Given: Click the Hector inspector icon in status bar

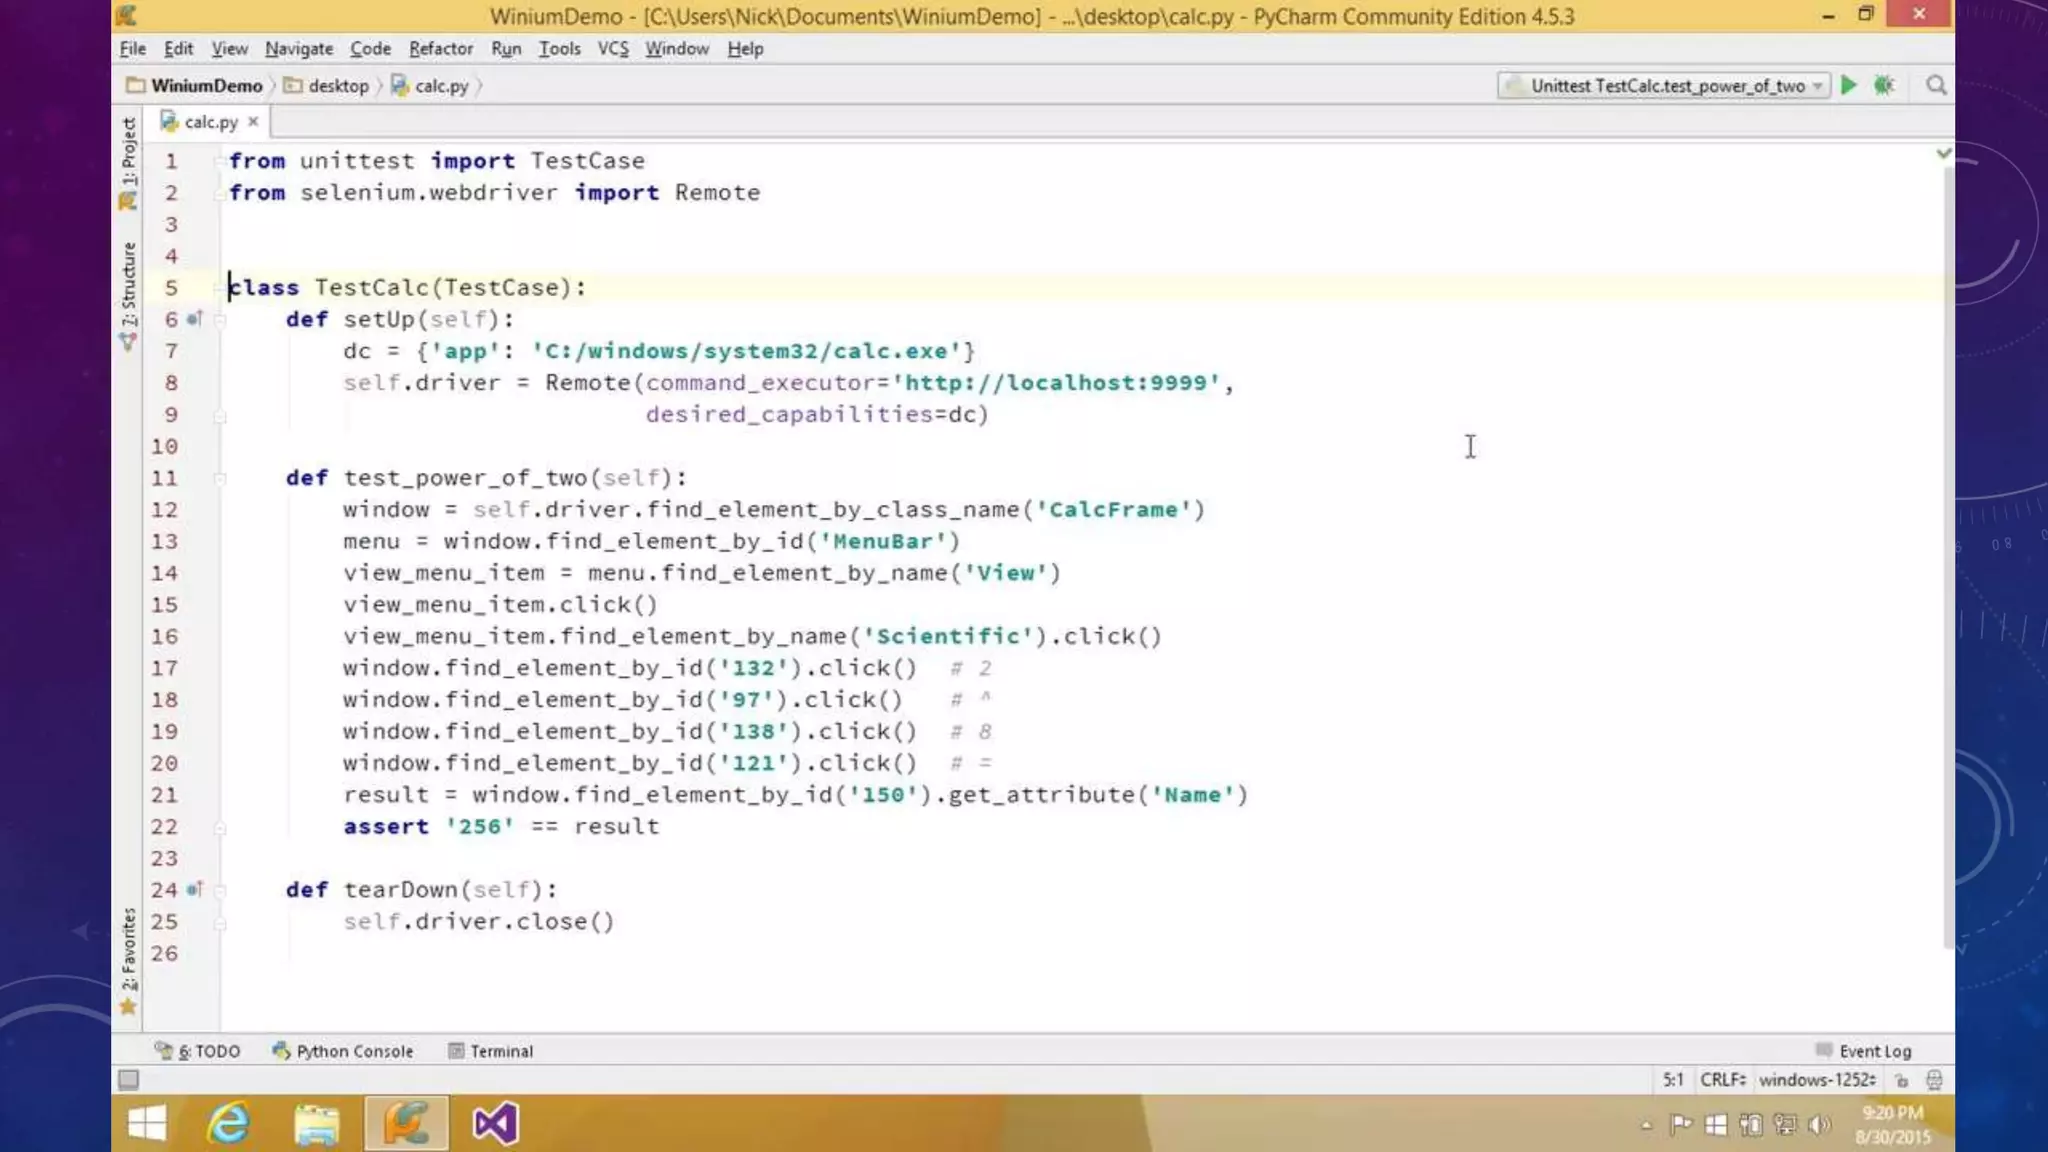Looking at the screenshot, I should (x=1934, y=1080).
